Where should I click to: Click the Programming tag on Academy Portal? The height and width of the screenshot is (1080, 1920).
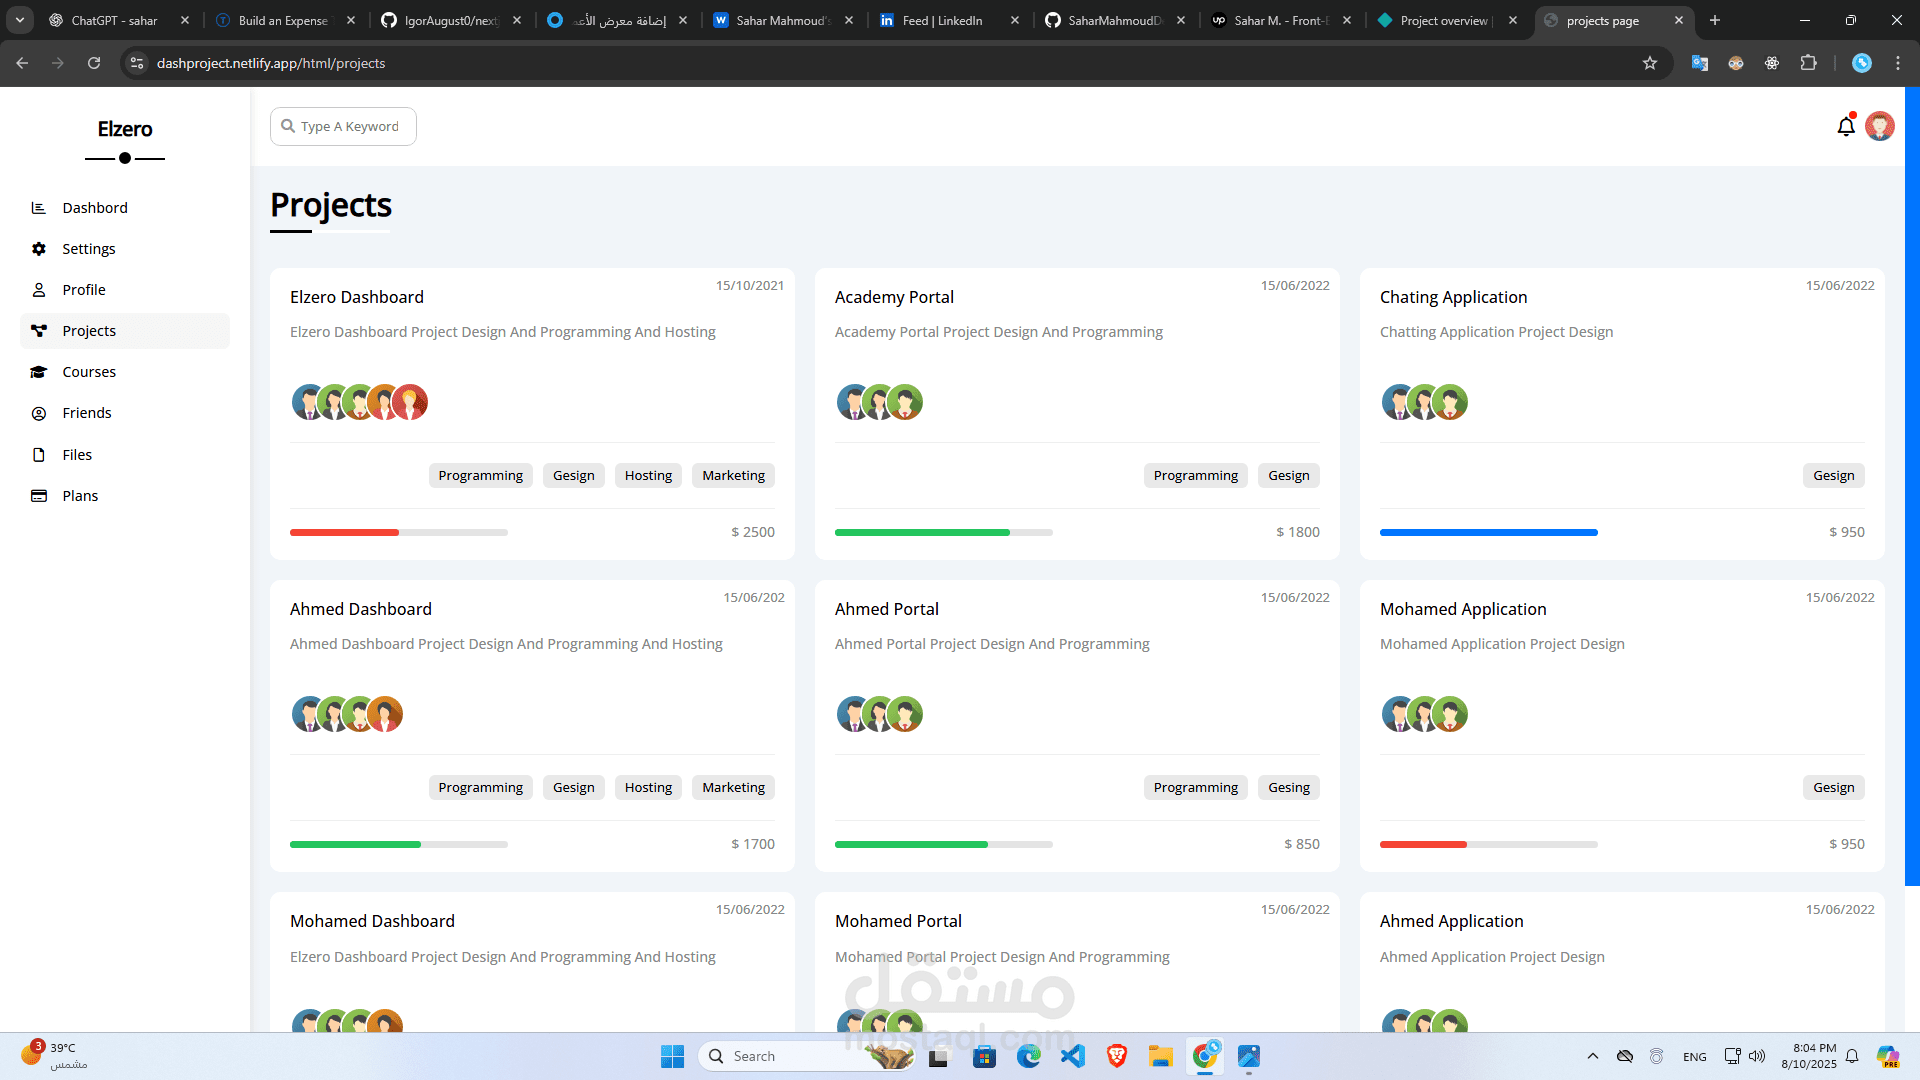point(1195,476)
